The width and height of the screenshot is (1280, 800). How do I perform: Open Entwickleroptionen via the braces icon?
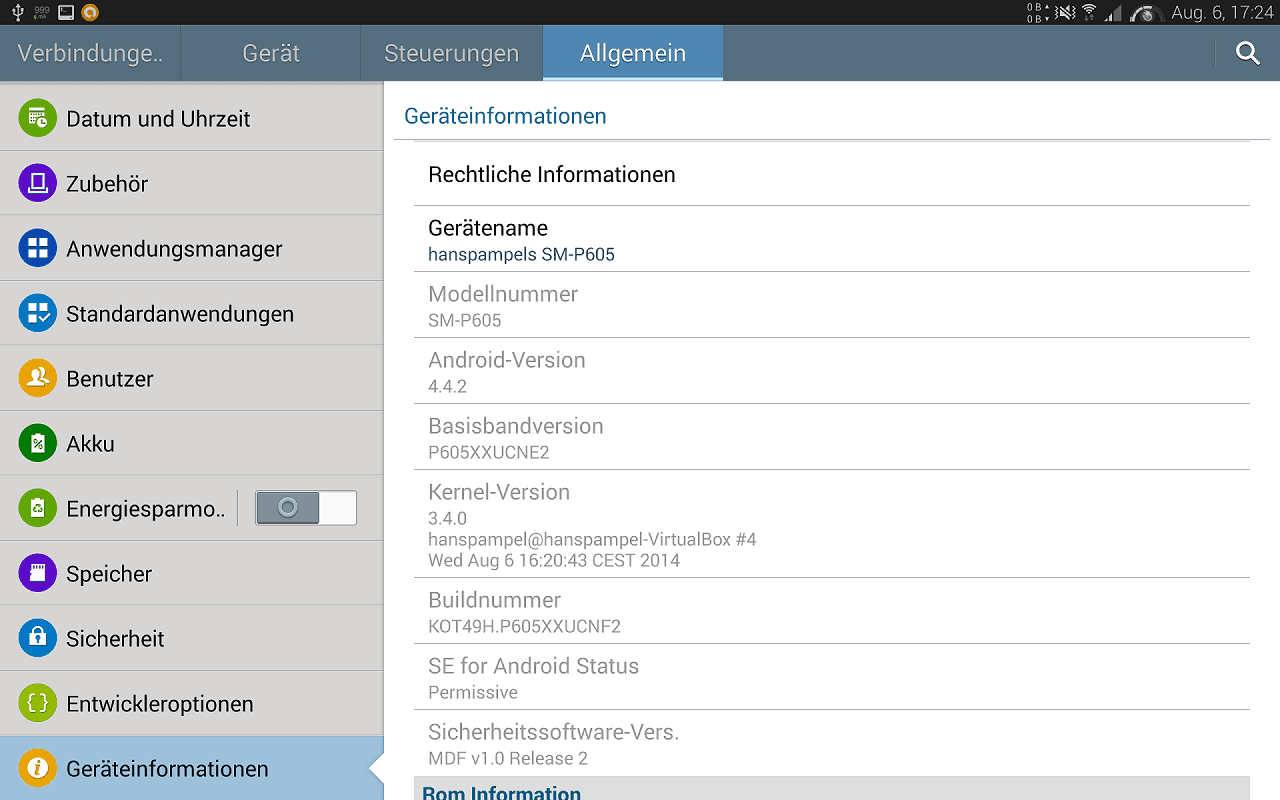38,703
